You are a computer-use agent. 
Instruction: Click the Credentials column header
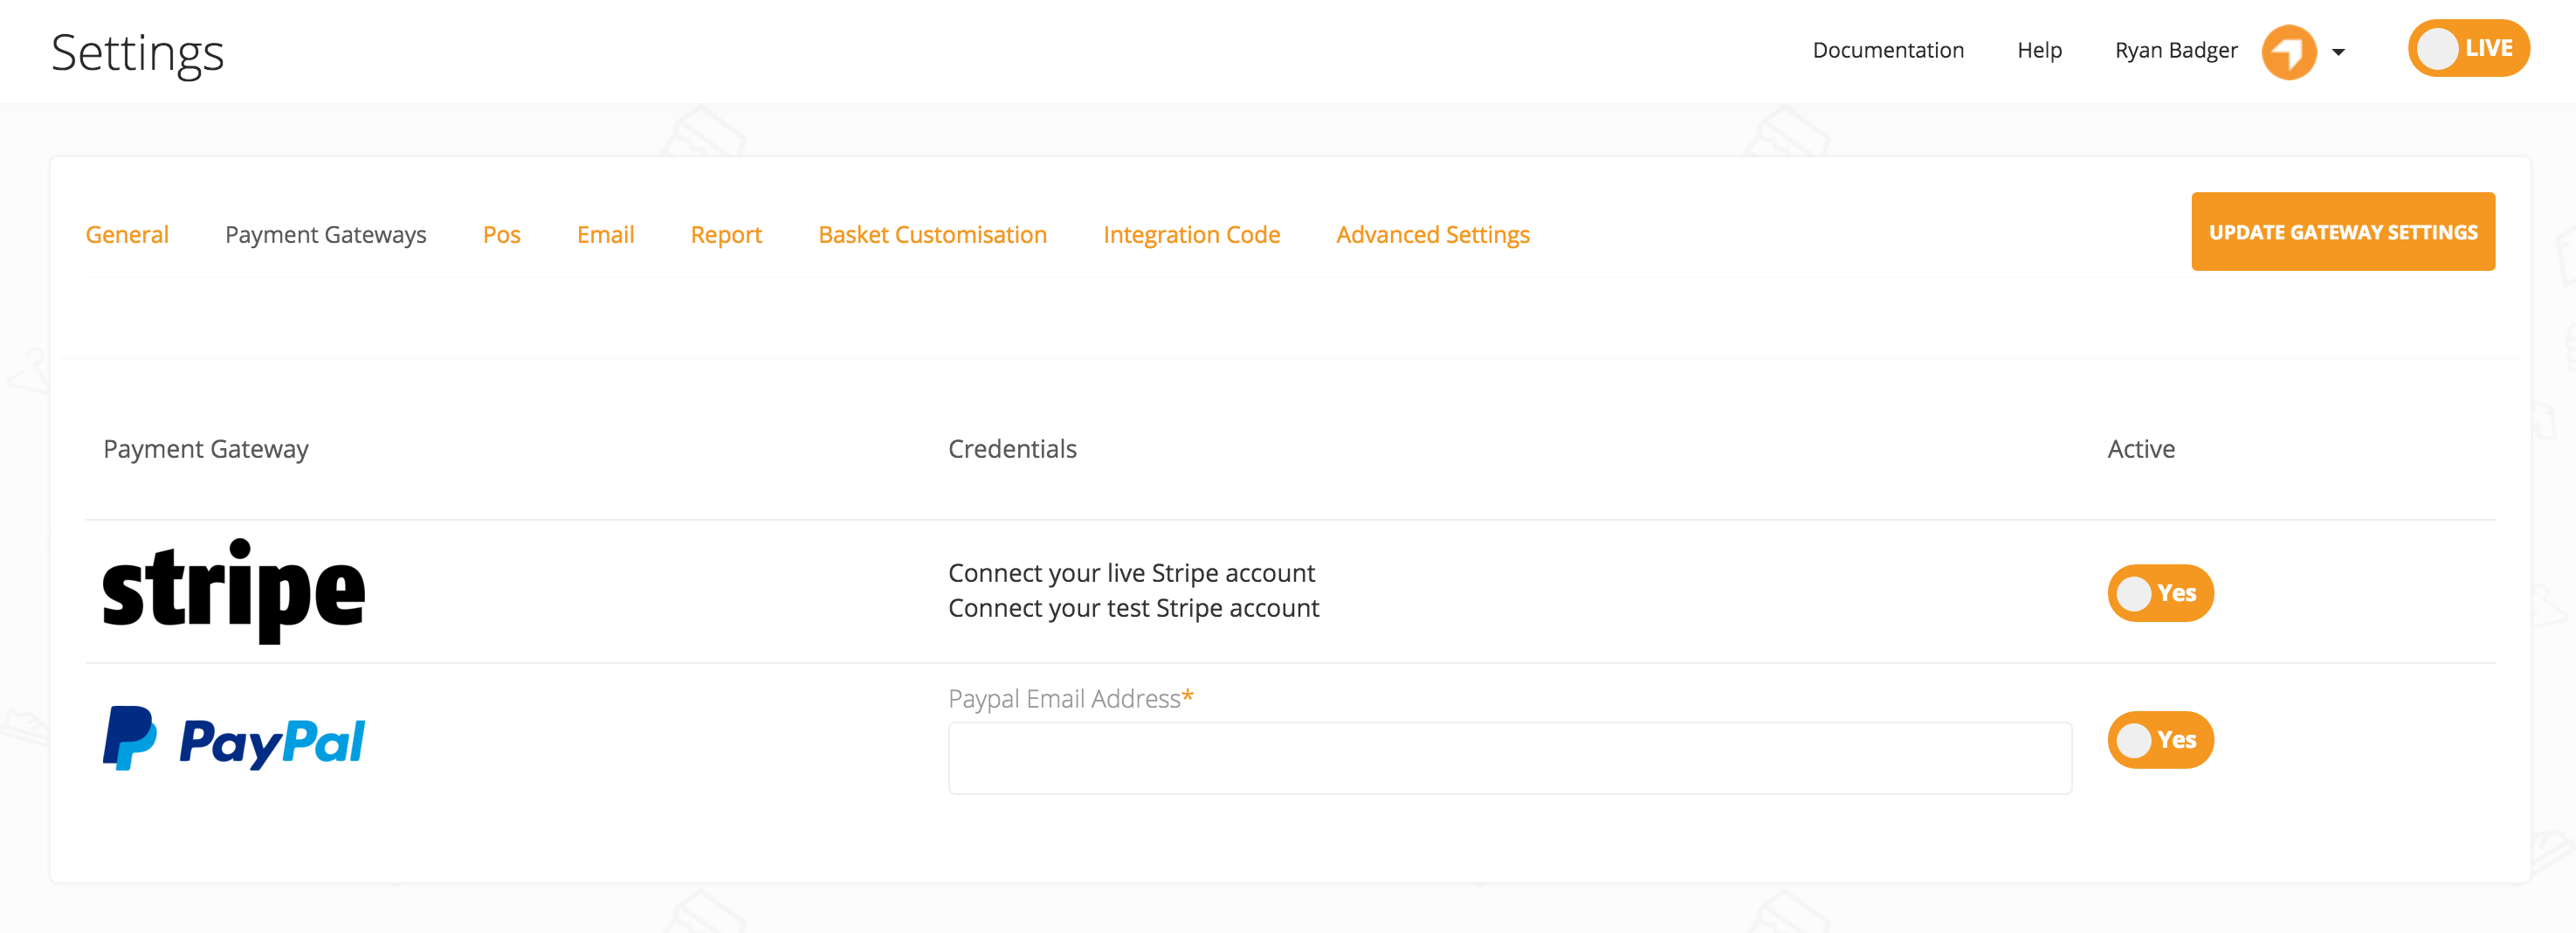tap(1012, 449)
